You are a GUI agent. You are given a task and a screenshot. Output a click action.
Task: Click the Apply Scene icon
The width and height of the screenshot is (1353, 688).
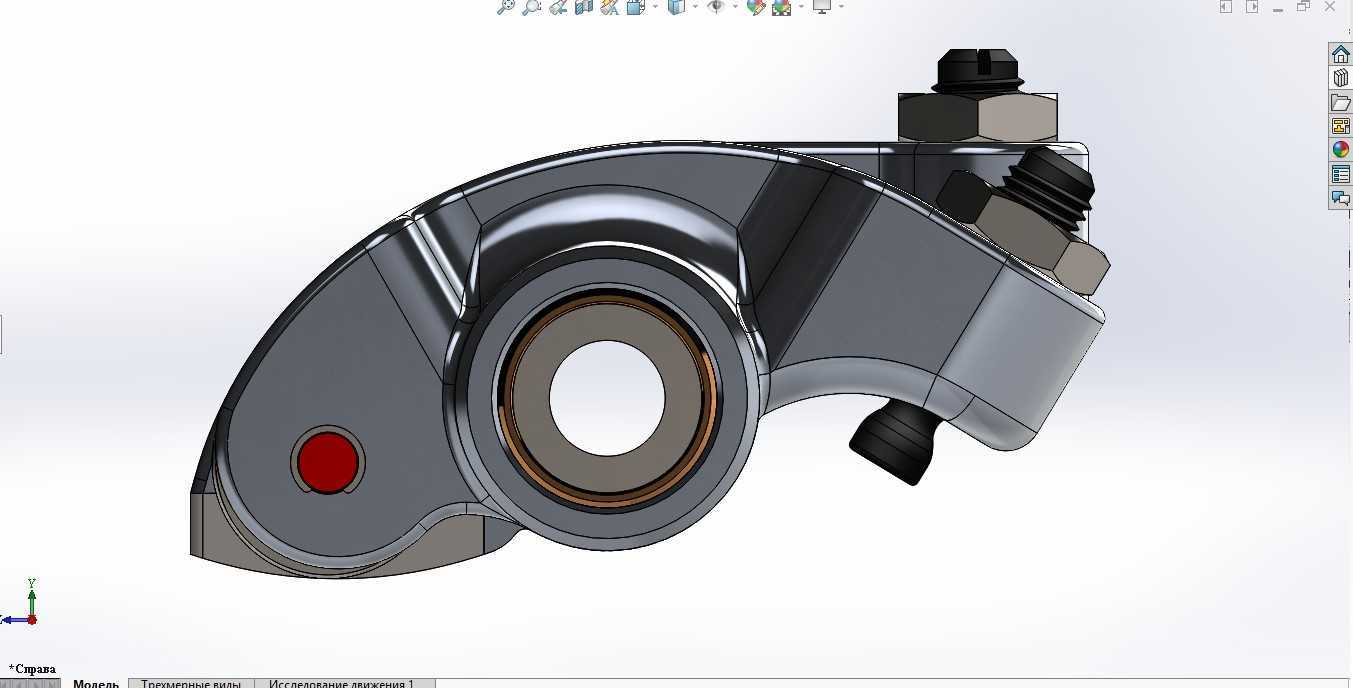point(781,6)
